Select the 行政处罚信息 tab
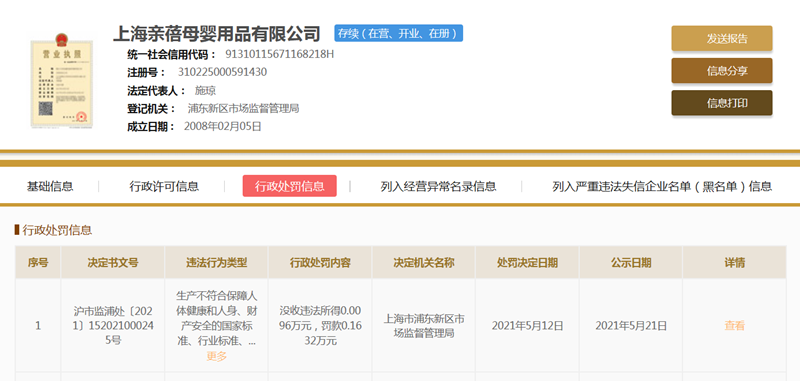The width and height of the screenshot is (800, 381). [x=289, y=186]
